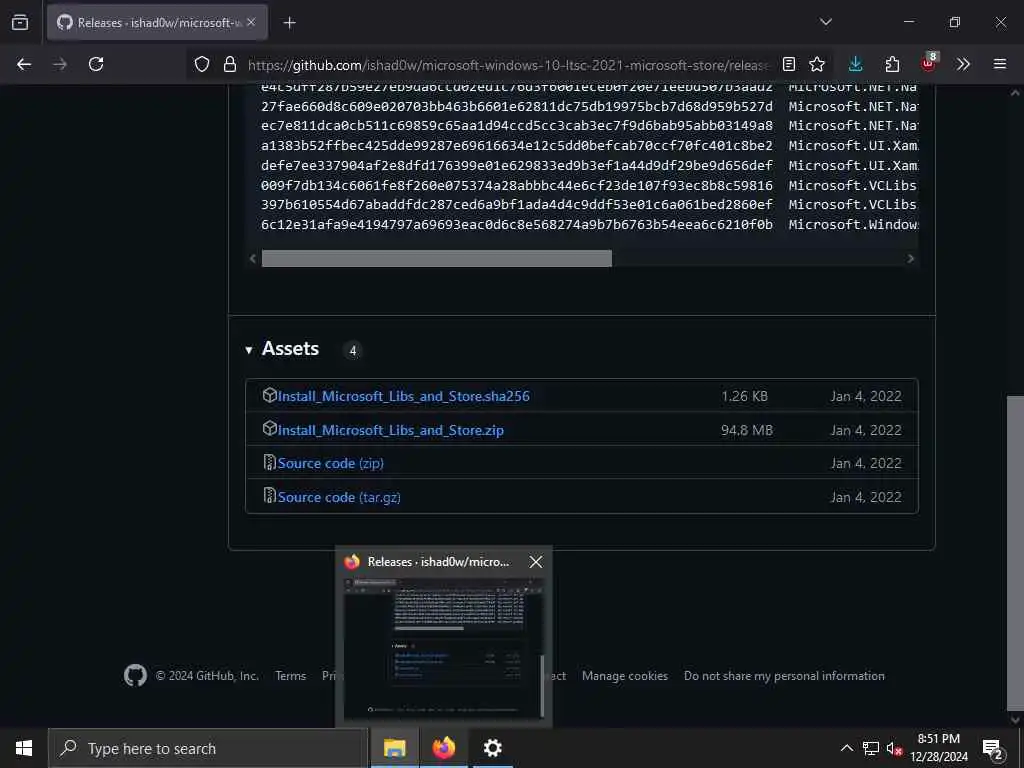Open the Terms footer link
The width and height of the screenshot is (1024, 768).
pyautogui.click(x=291, y=676)
